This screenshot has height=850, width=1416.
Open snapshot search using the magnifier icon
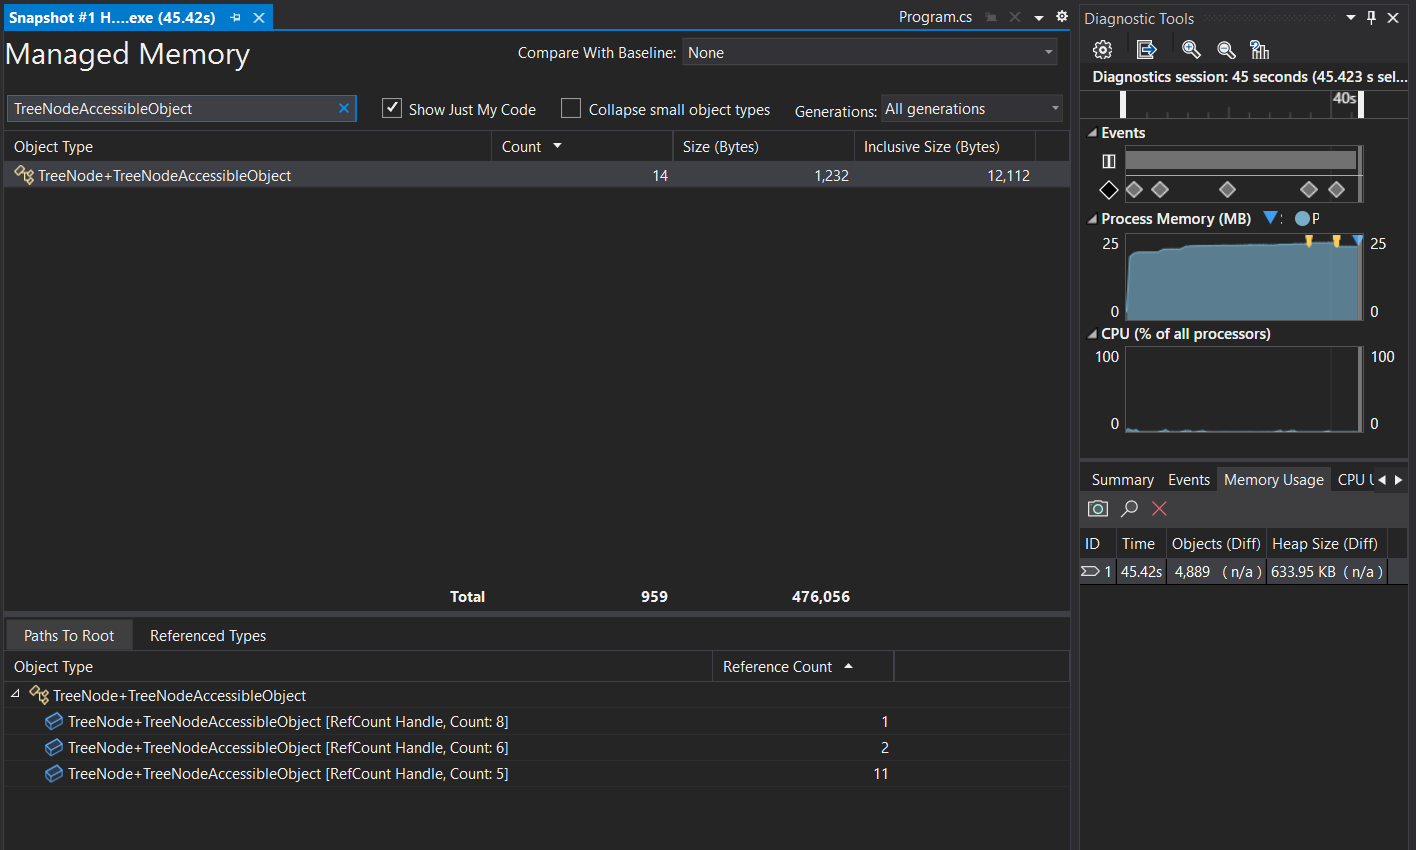1128,508
